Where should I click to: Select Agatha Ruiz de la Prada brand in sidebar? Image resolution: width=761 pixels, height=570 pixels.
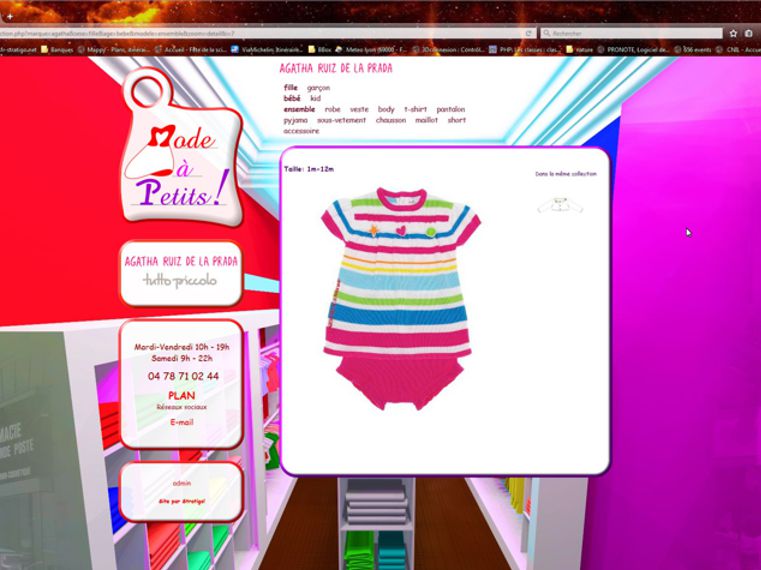pyautogui.click(x=181, y=261)
